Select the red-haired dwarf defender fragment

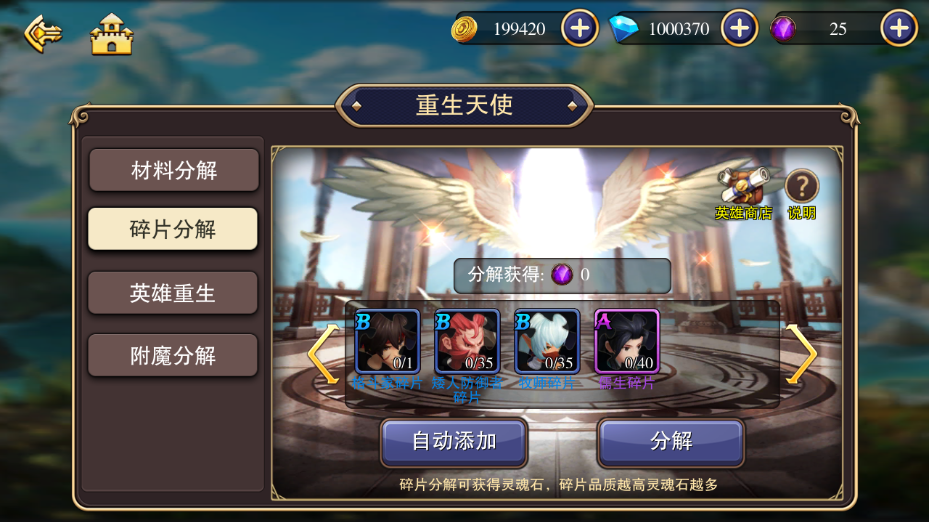coord(467,342)
